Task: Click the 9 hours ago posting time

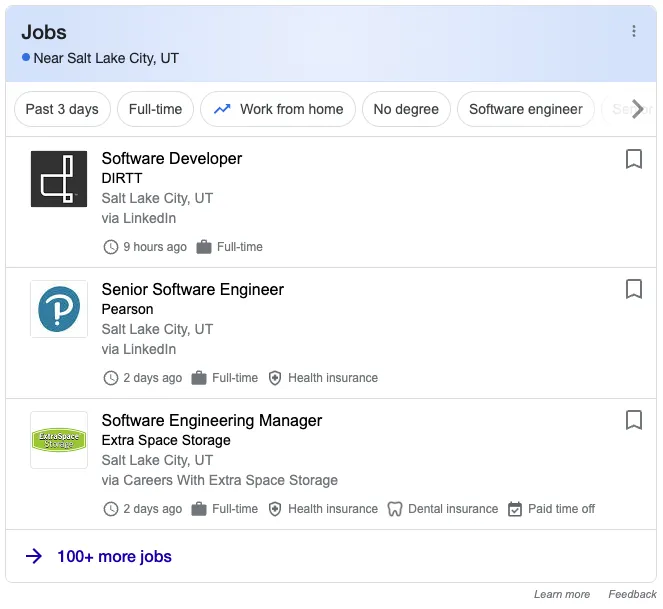Action: (x=155, y=247)
